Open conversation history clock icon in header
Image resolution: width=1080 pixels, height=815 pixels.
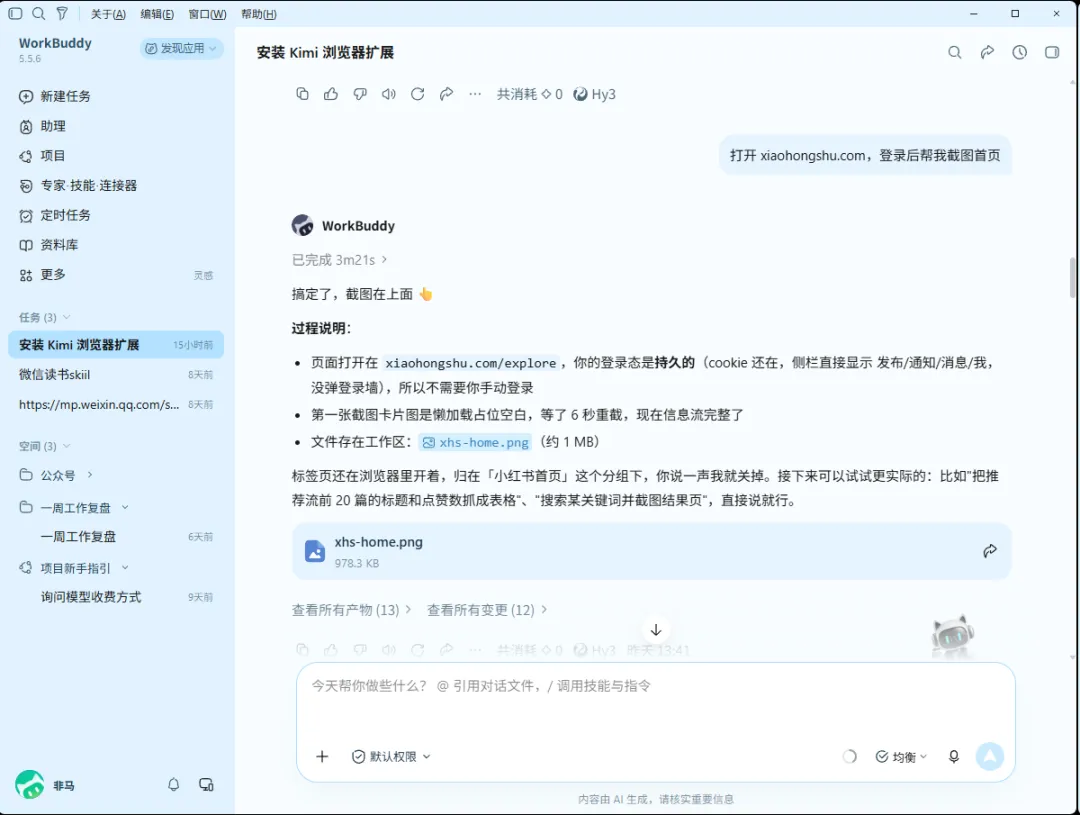pyautogui.click(x=1019, y=52)
